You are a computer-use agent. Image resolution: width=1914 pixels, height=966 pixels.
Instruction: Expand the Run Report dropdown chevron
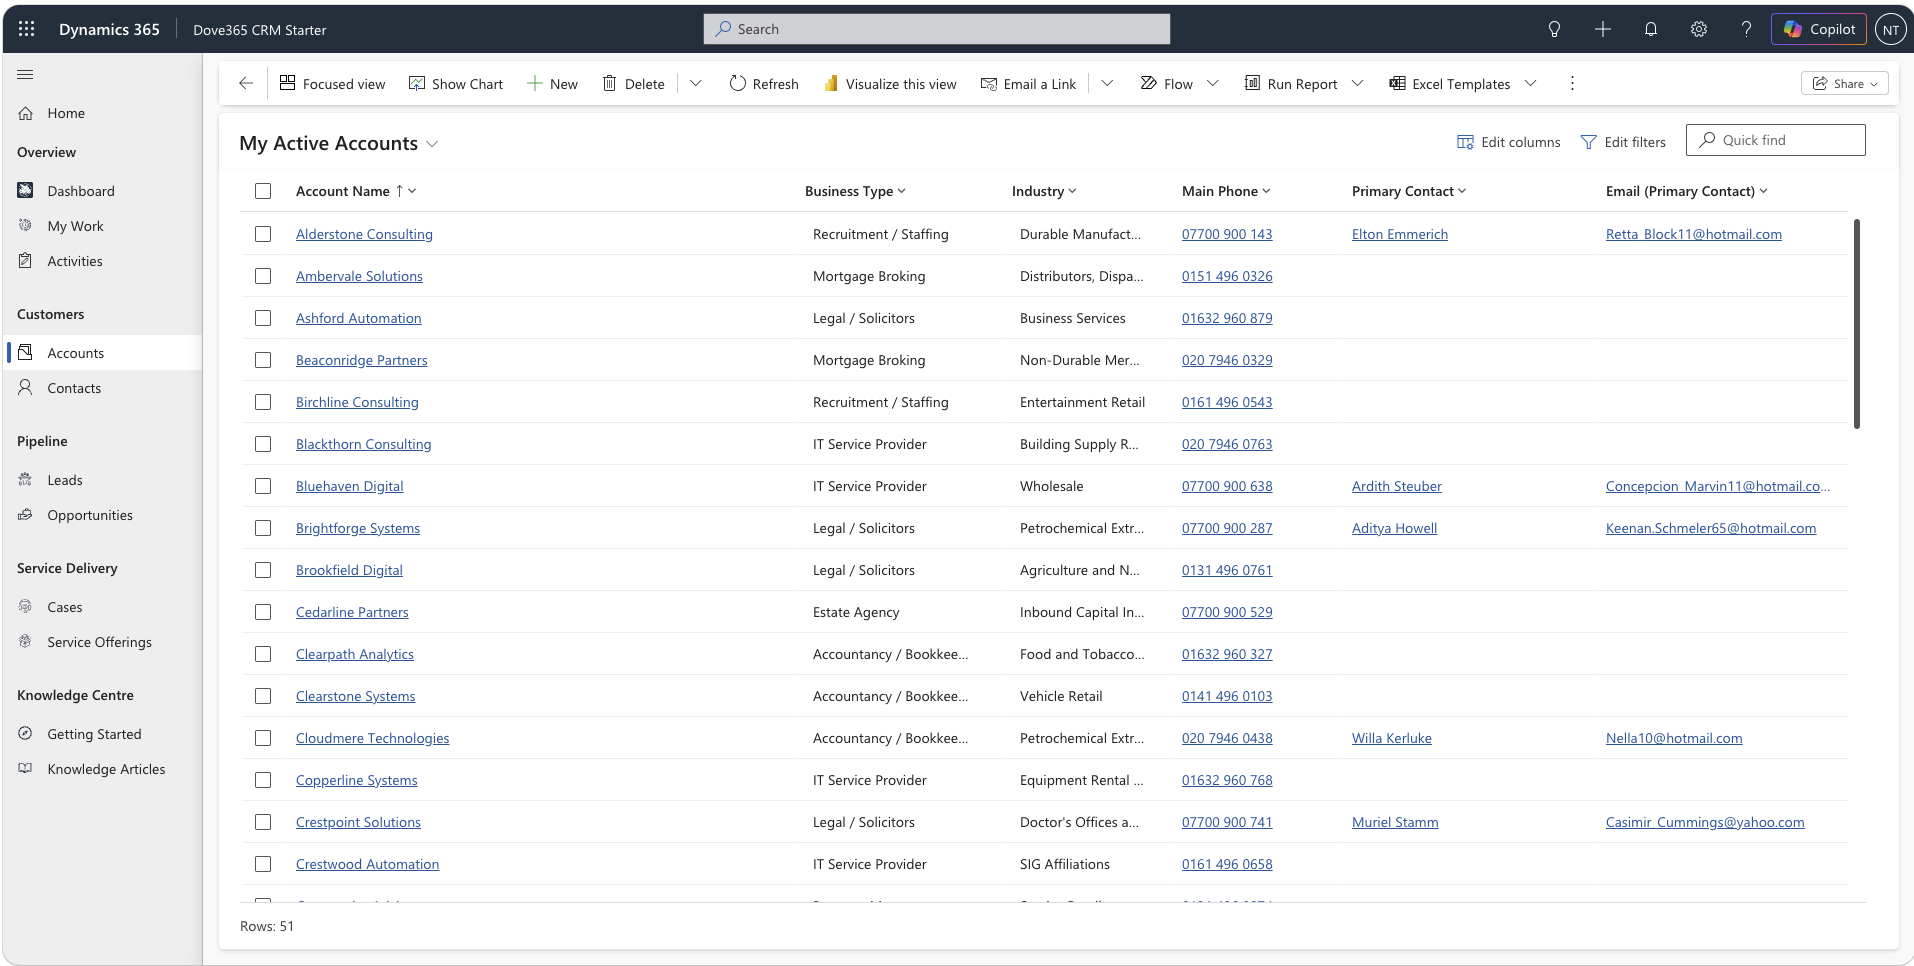[1357, 83]
